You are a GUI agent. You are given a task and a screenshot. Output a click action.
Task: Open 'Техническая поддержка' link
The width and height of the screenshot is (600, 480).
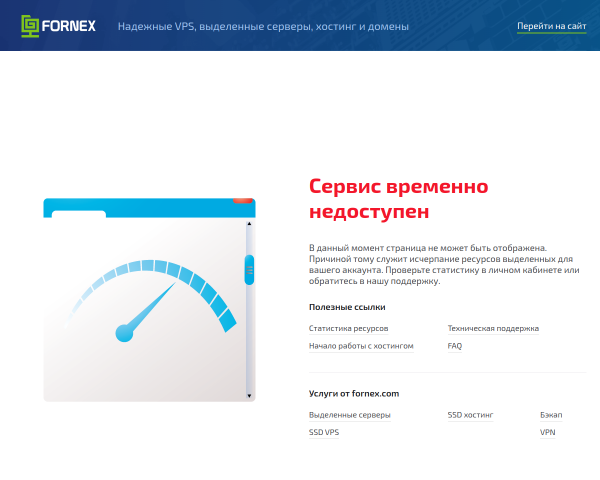pyautogui.click(x=493, y=328)
